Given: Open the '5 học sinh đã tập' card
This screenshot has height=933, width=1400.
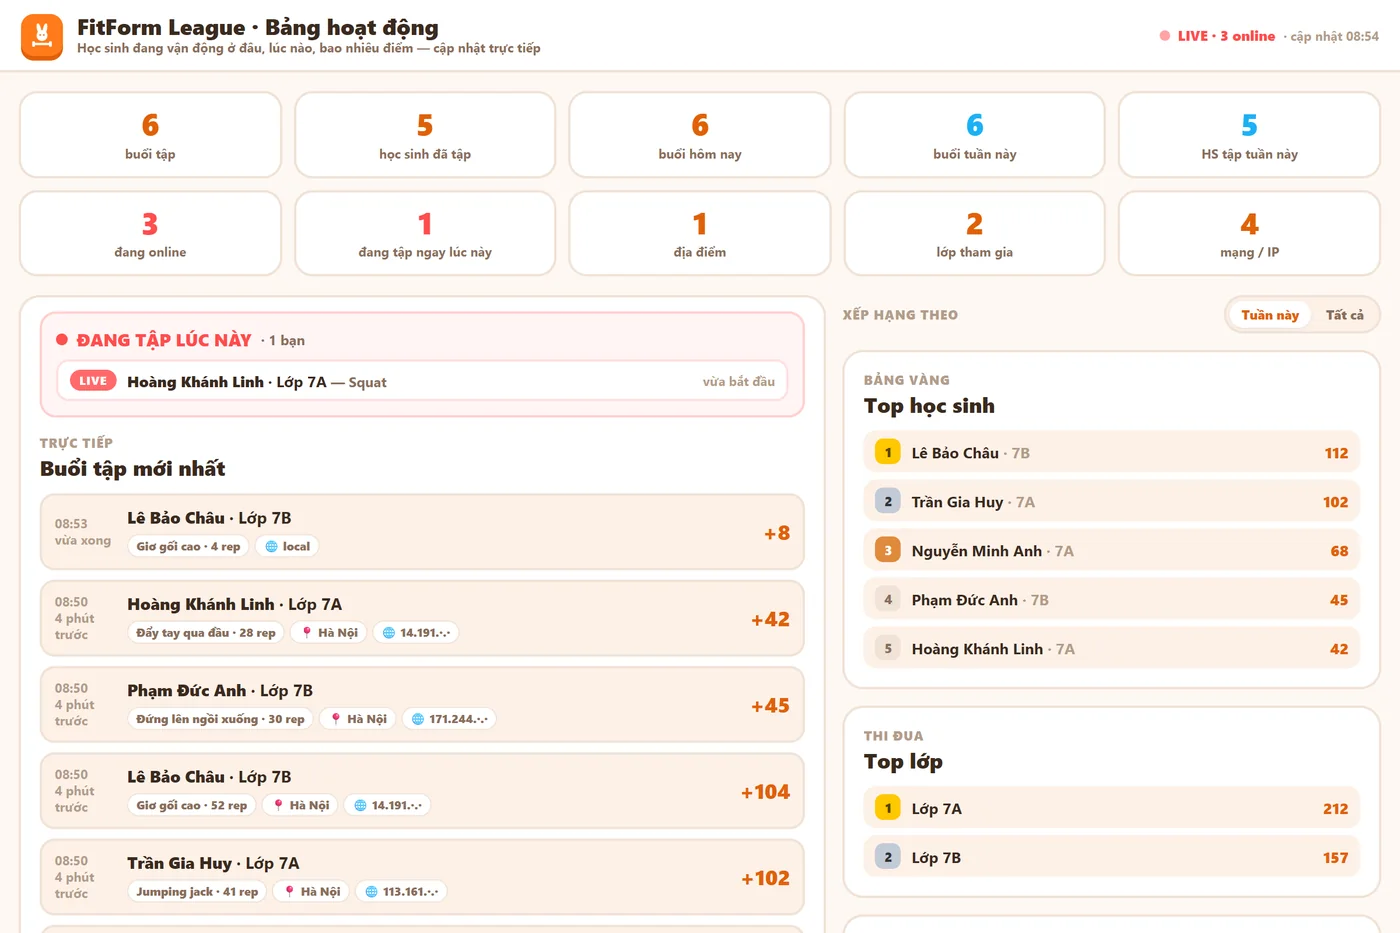Looking at the screenshot, I should coord(425,135).
